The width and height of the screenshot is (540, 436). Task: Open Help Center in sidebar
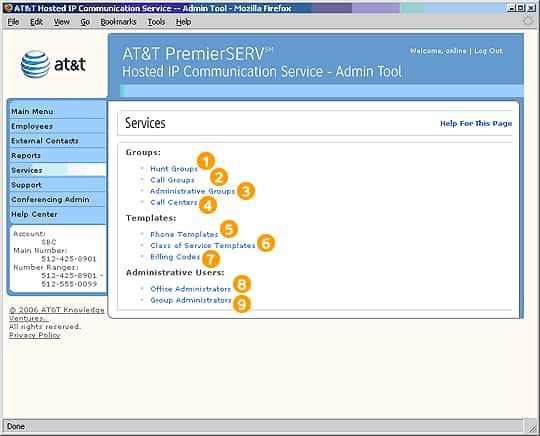tap(57, 214)
